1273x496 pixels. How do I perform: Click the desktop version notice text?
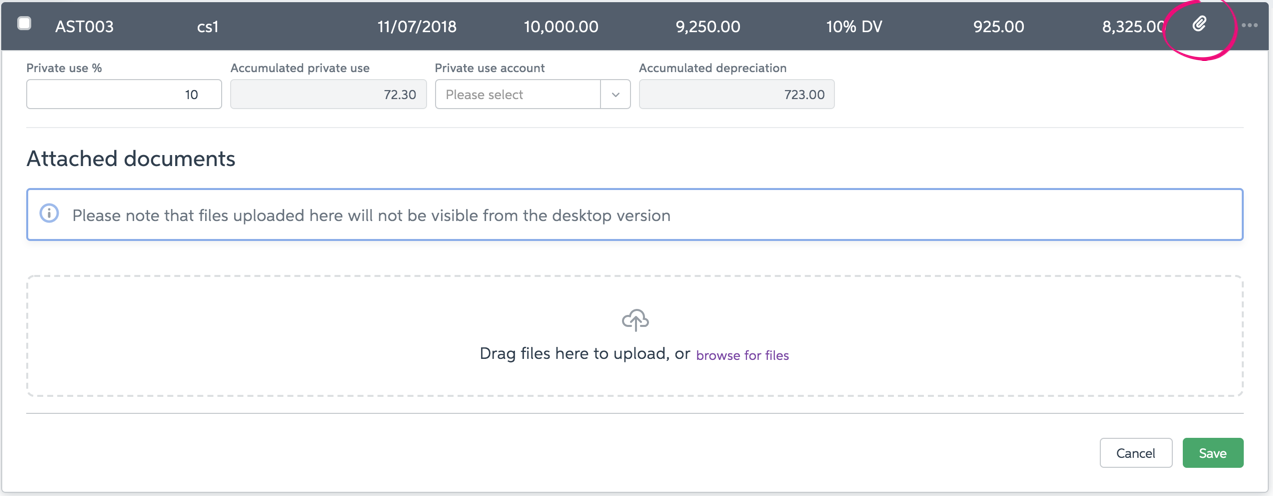coord(371,215)
